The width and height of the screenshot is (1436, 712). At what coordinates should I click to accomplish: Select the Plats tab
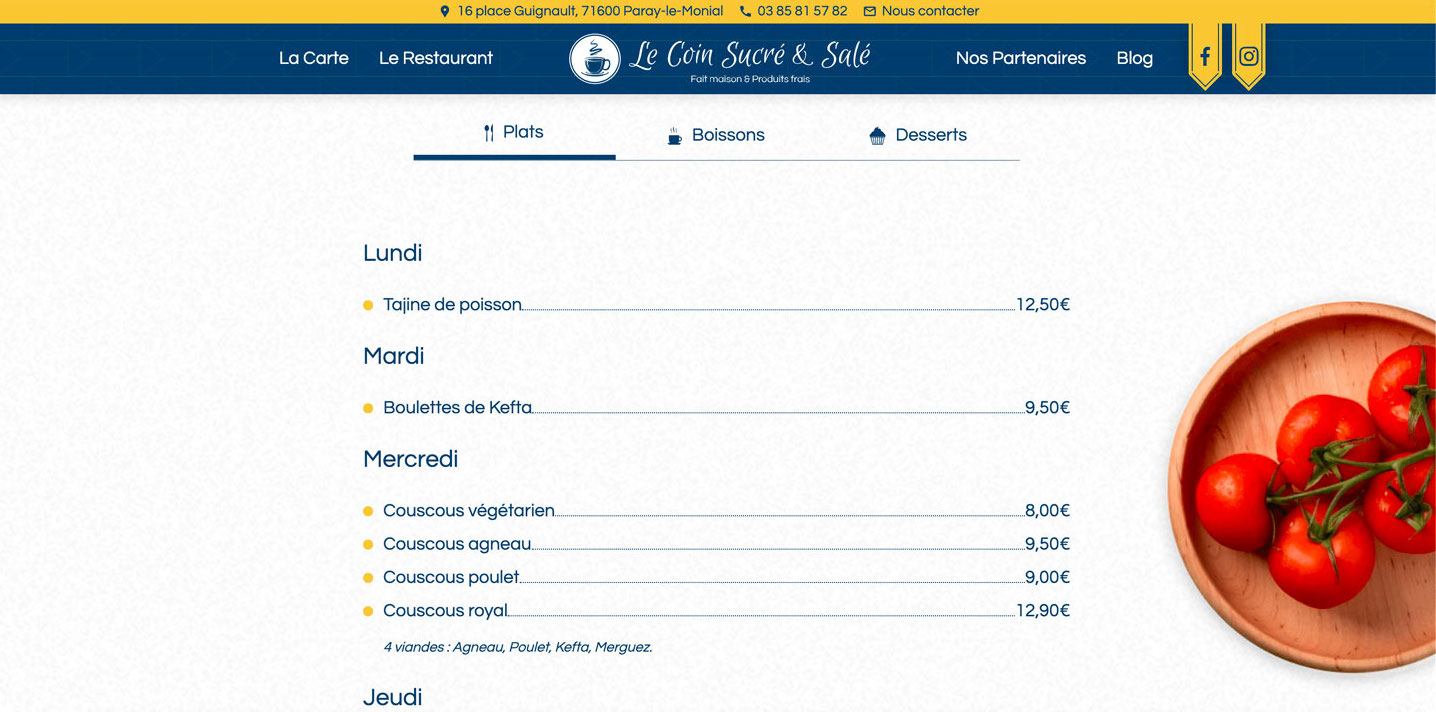pyautogui.click(x=523, y=132)
